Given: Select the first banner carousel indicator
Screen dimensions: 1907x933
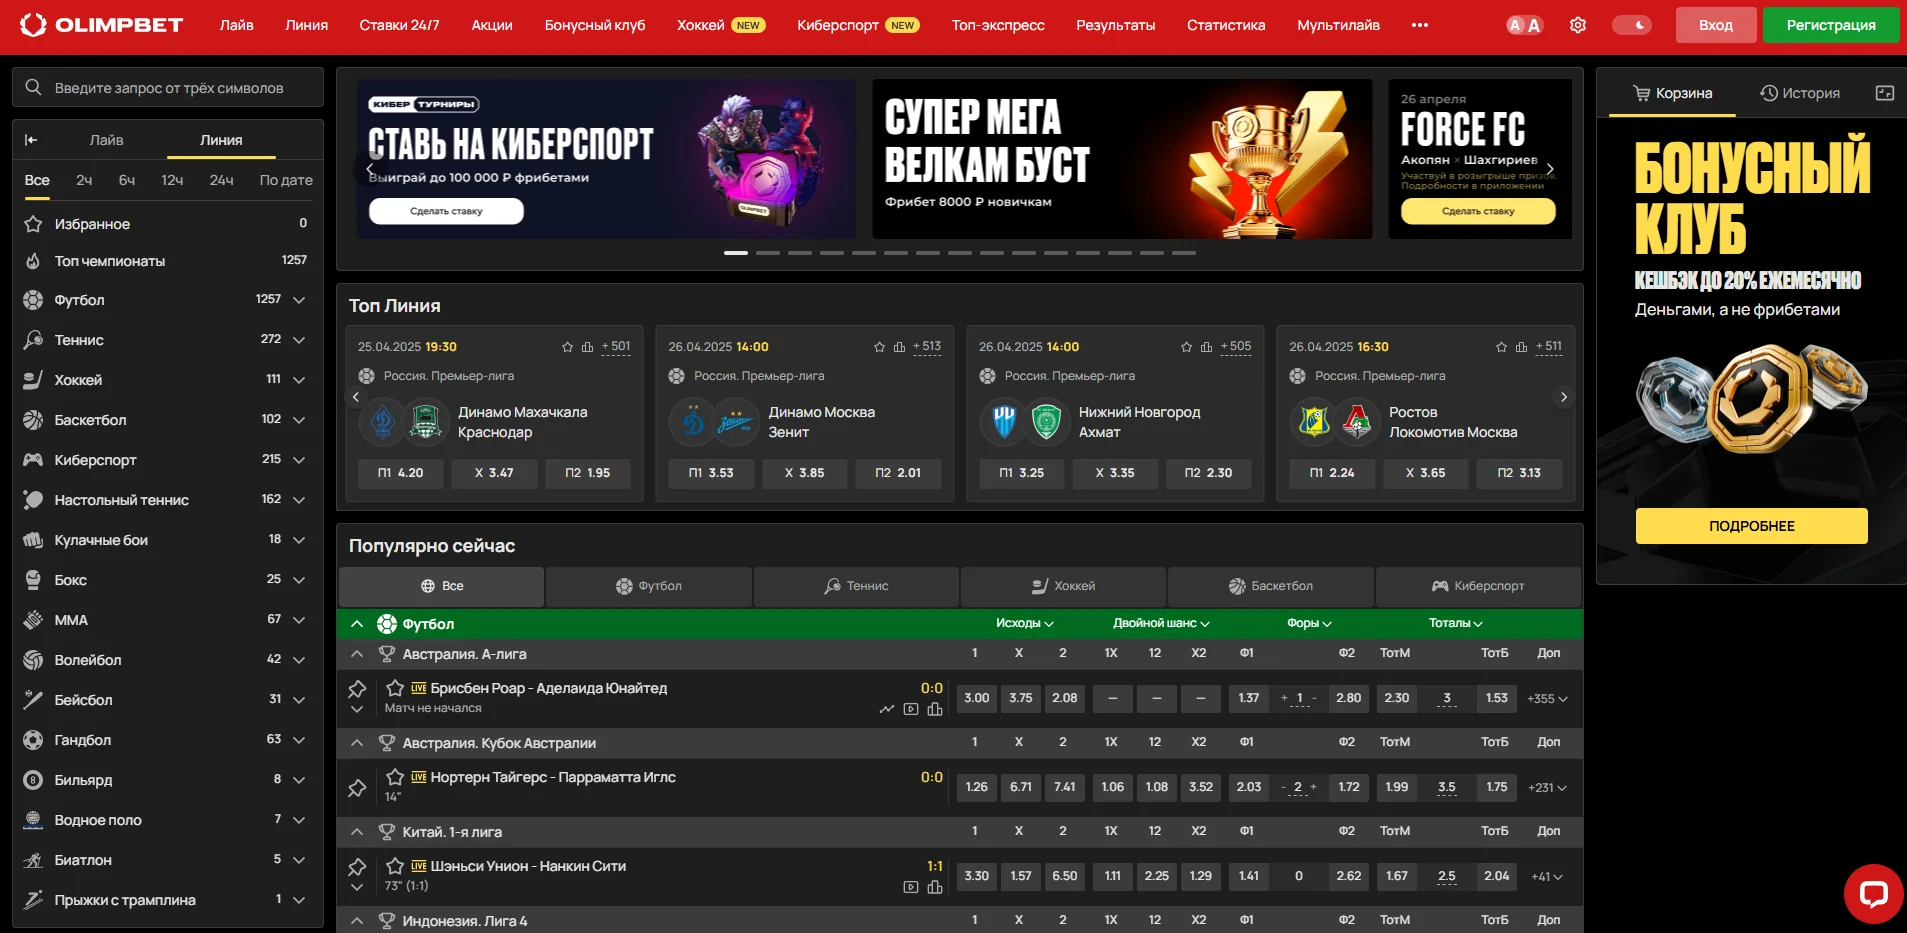Looking at the screenshot, I should tap(736, 253).
